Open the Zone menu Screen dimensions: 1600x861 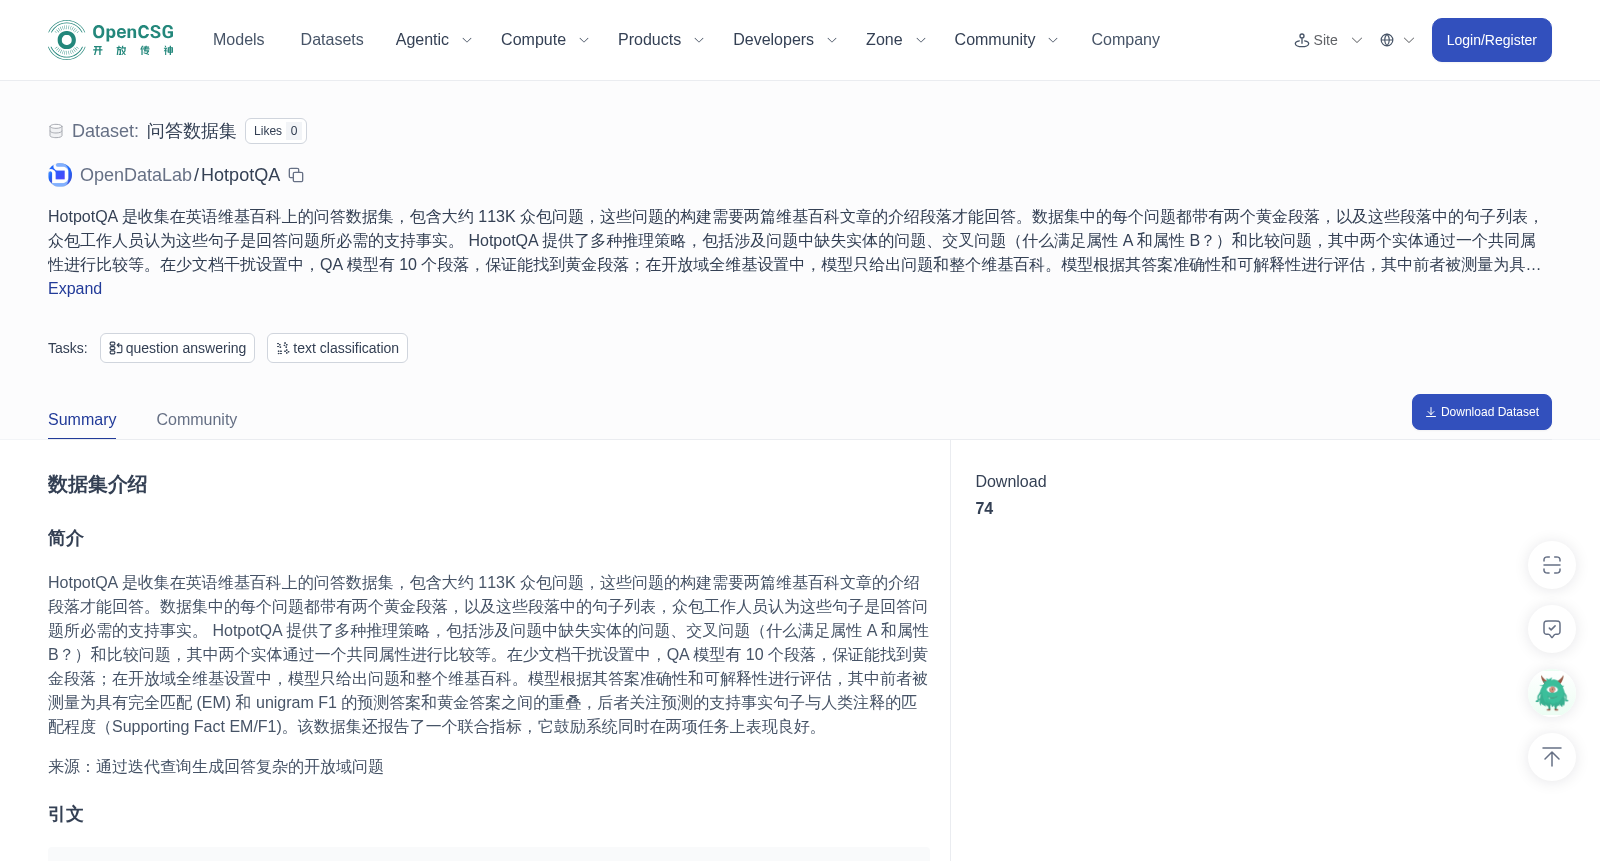pyautogui.click(x=884, y=40)
